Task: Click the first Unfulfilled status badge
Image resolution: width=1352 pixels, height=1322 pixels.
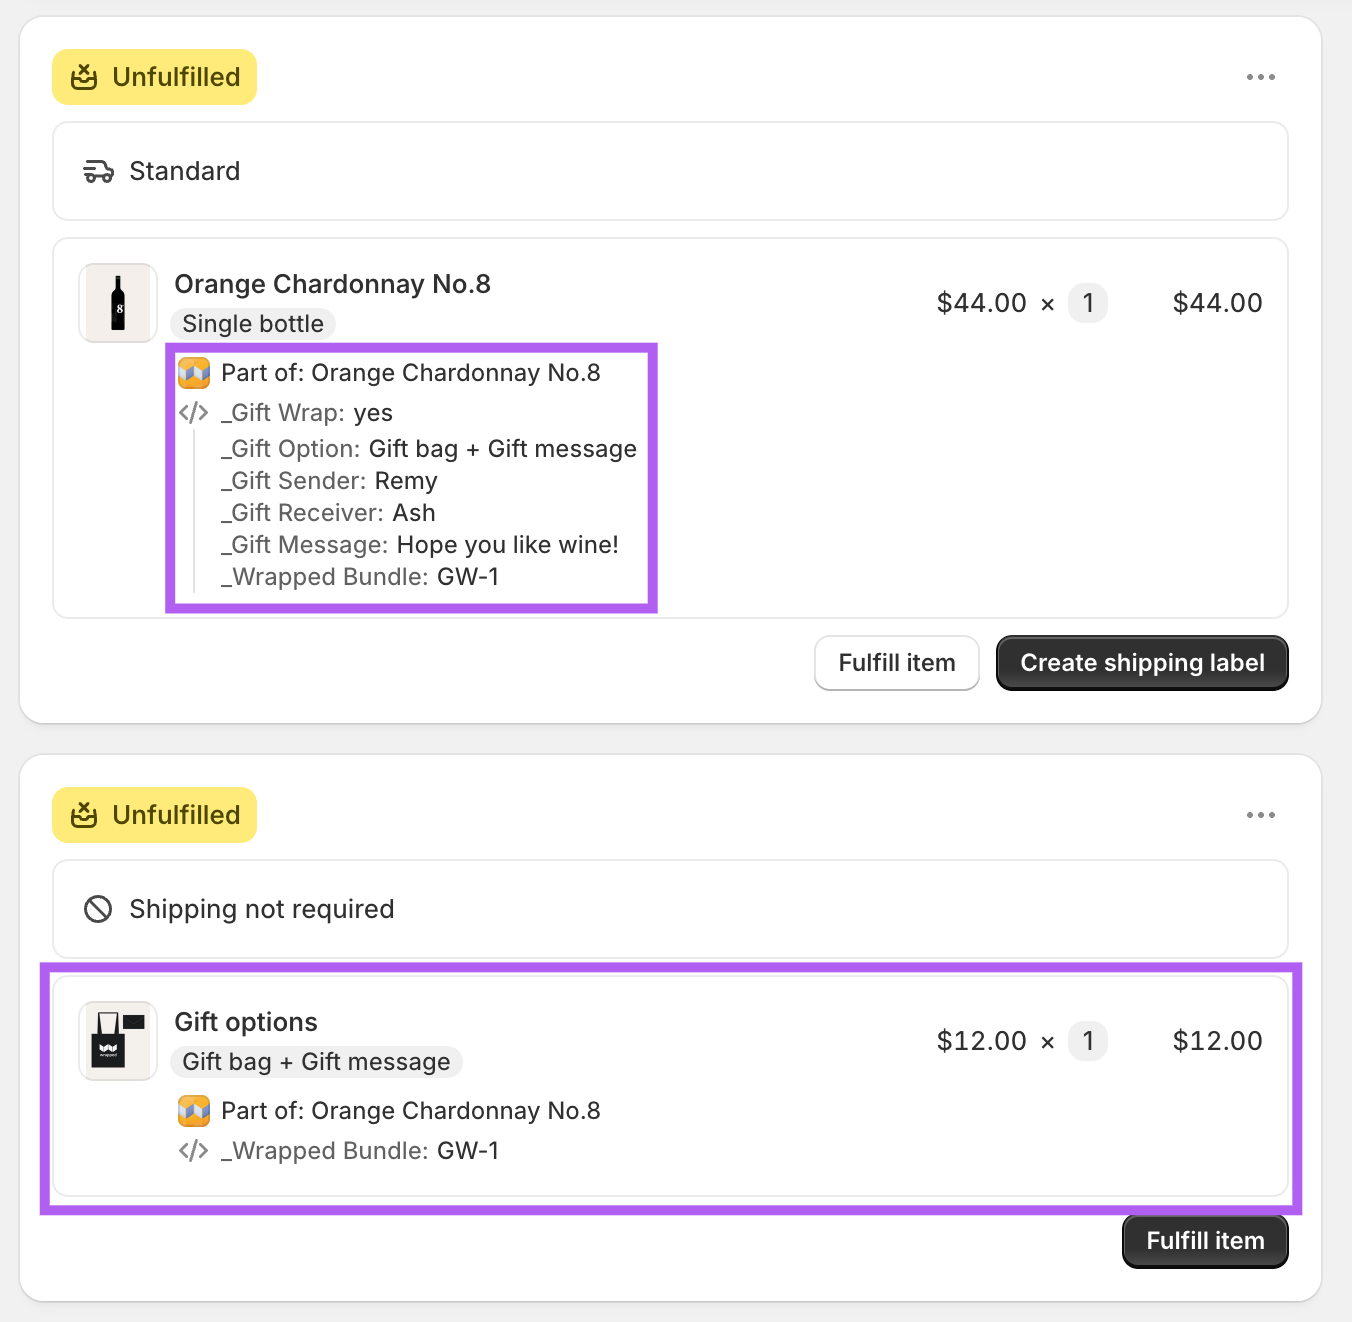Action: pyautogui.click(x=155, y=77)
